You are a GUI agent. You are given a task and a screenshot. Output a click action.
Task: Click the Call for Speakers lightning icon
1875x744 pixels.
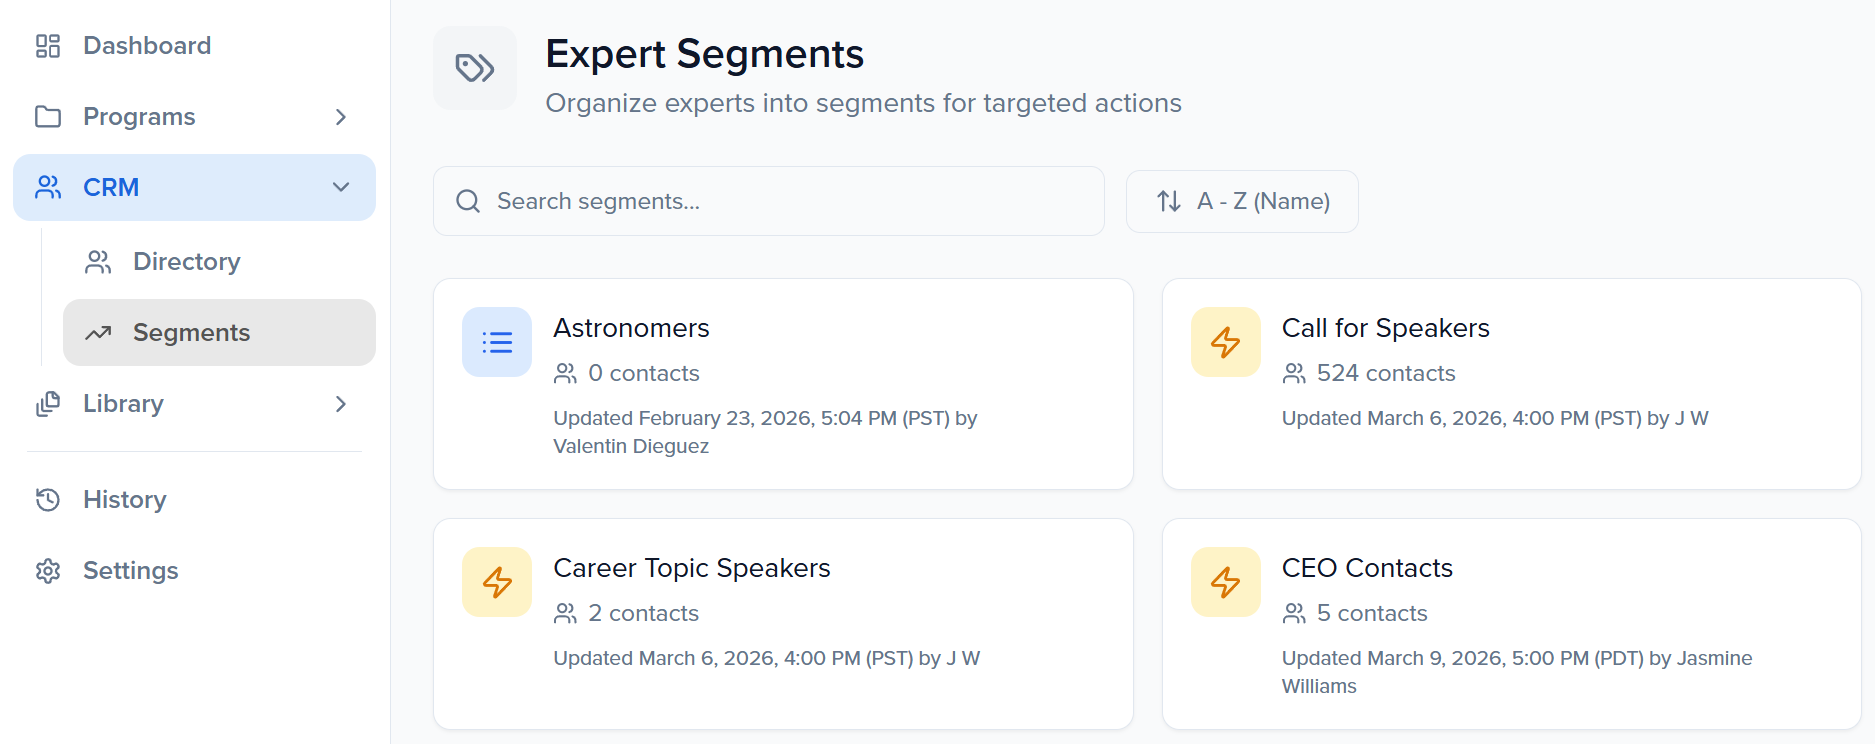(x=1225, y=342)
